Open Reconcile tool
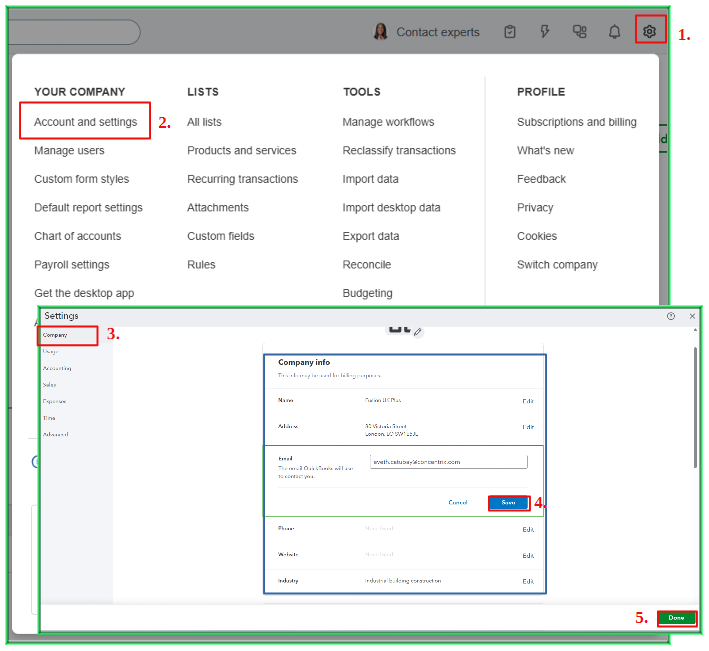The width and height of the screenshot is (709, 651). pos(367,264)
